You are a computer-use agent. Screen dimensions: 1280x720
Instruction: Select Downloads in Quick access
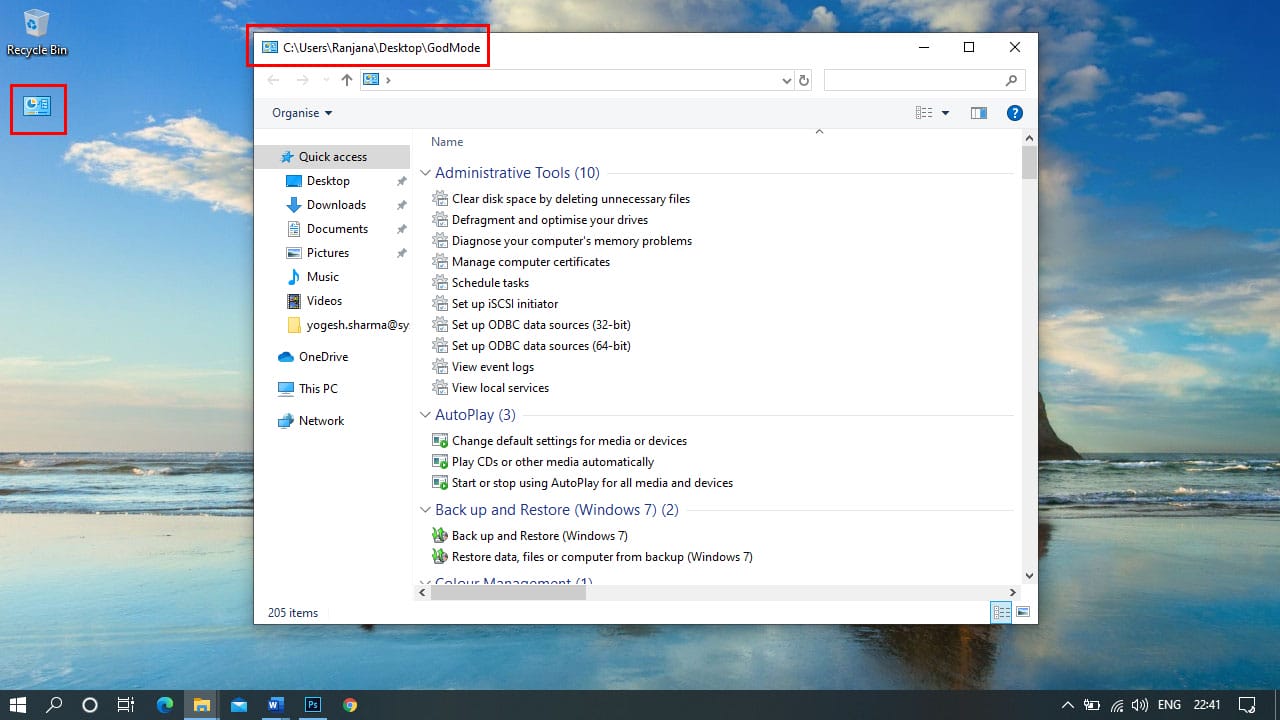point(336,205)
